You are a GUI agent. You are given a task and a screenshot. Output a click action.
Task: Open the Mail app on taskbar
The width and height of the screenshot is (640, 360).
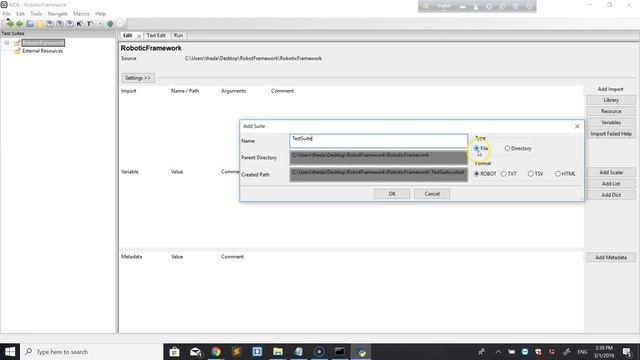(195, 351)
